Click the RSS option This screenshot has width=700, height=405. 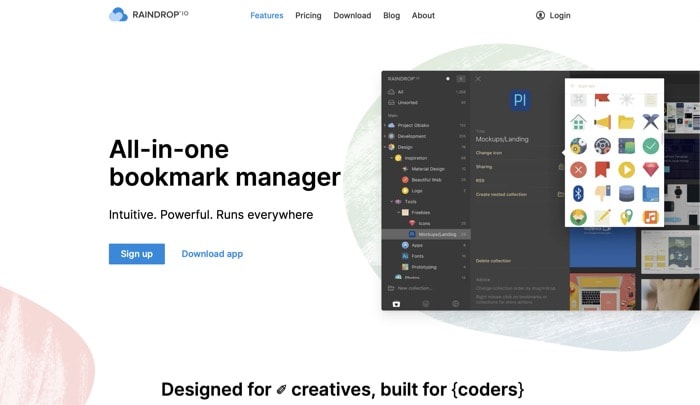point(480,180)
